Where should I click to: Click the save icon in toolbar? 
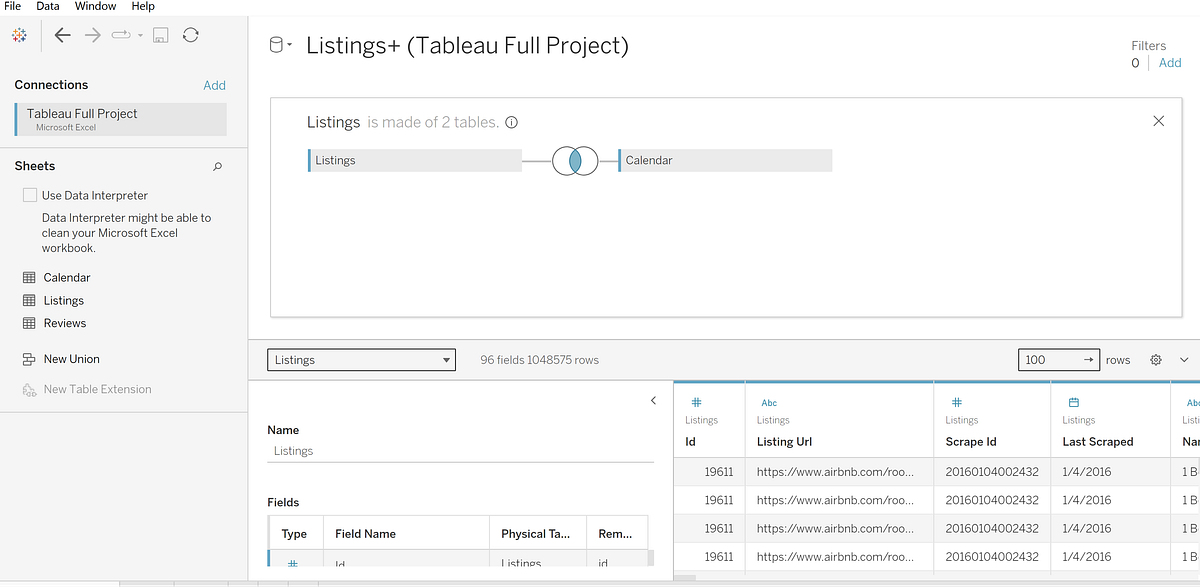coord(160,35)
